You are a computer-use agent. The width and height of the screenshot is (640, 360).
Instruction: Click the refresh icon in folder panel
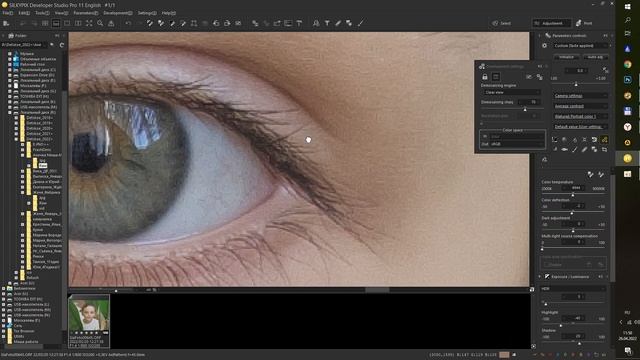pyautogui.click(x=62, y=45)
